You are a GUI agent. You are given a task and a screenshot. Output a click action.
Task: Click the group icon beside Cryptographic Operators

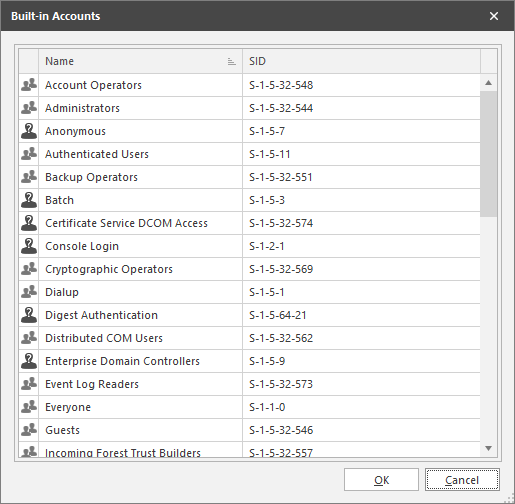coord(29,269)
